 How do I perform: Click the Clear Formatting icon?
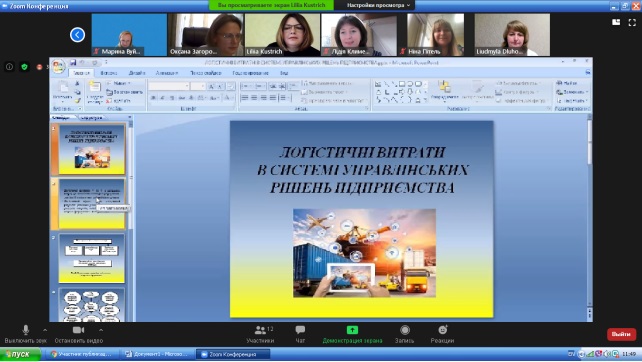[x=231, y=86]
